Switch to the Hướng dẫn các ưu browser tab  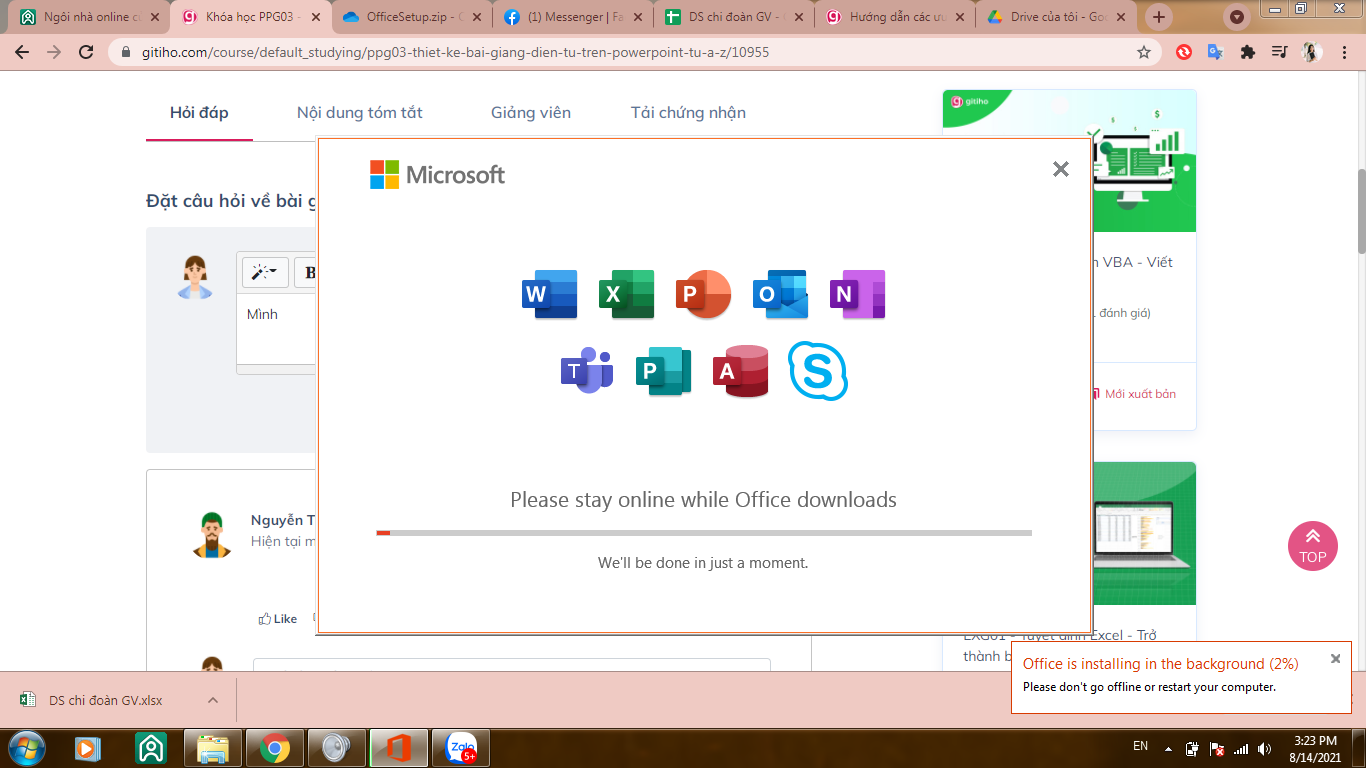[894, 17]
